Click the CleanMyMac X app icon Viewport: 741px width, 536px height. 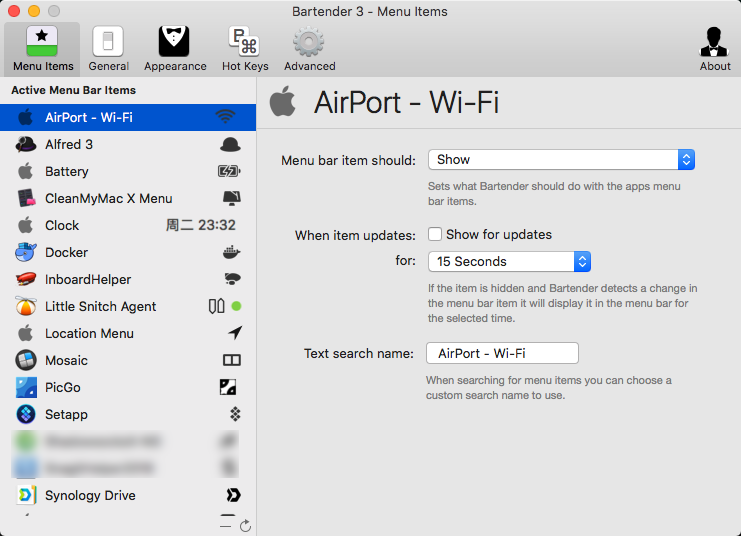[x=26, y=198]
